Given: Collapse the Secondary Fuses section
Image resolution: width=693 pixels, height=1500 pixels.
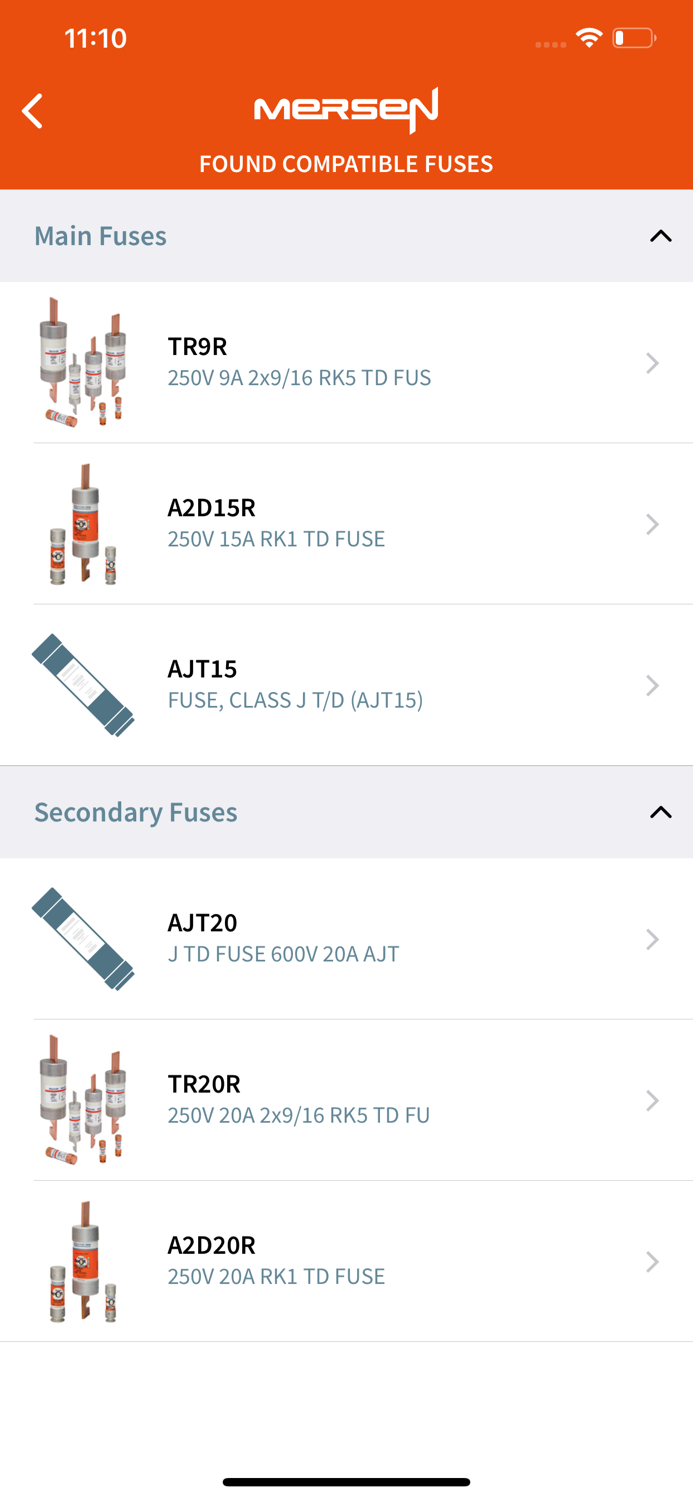Looking at the screenshot, I should (660, 811).
